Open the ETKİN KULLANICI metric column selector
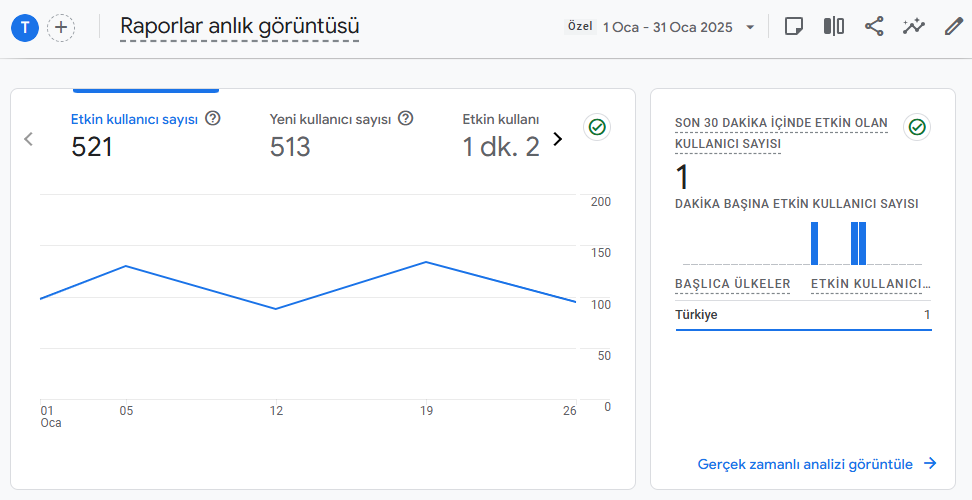The image size is (972, 500). (x=871, y=284)
